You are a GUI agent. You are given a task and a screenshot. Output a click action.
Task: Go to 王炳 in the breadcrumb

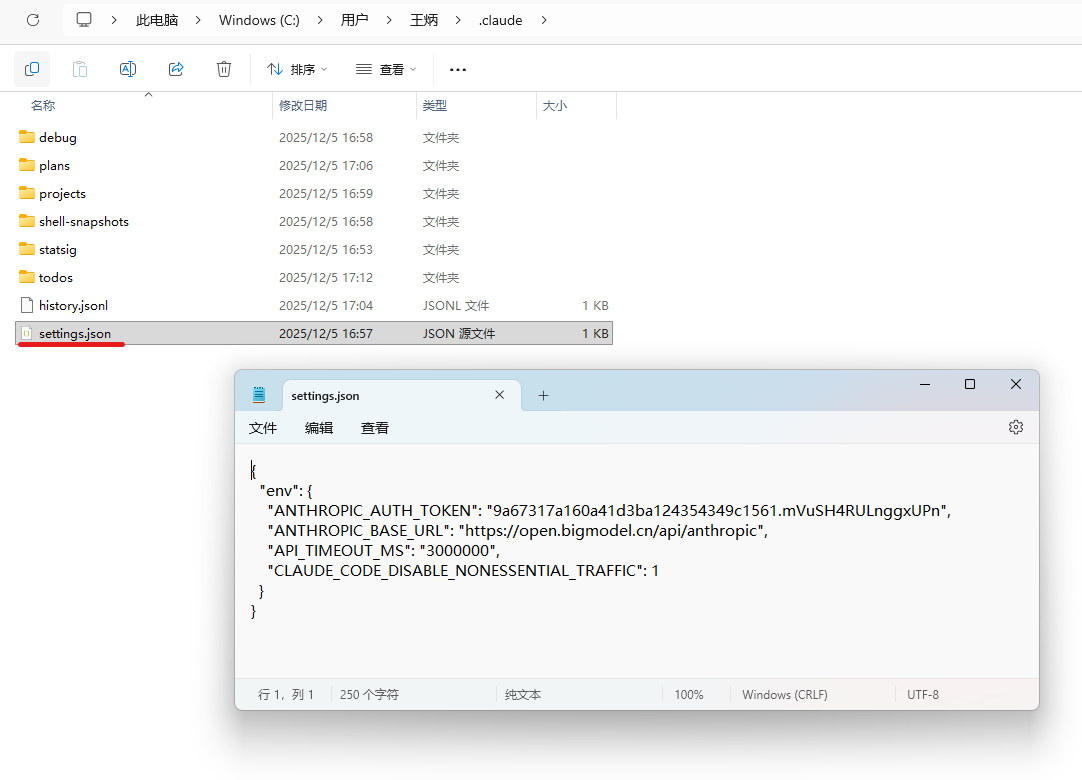[424, 20]
